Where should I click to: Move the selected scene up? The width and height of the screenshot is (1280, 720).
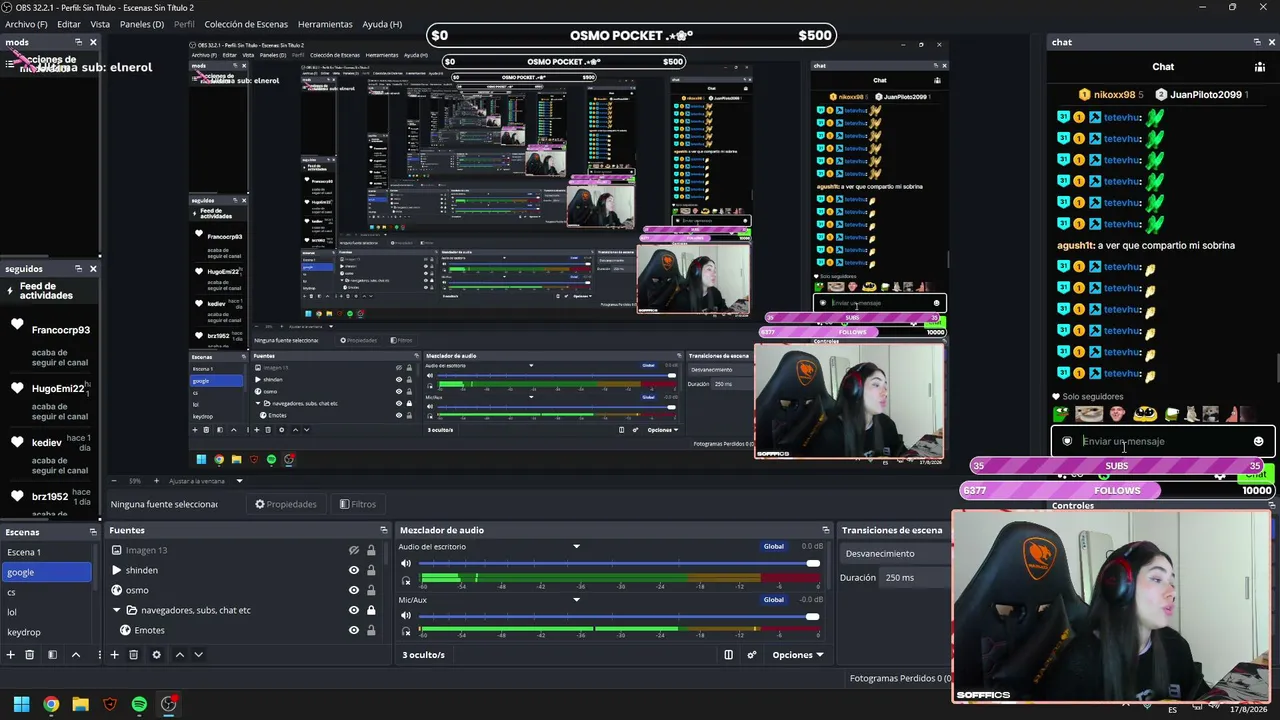tap(75, 655)
